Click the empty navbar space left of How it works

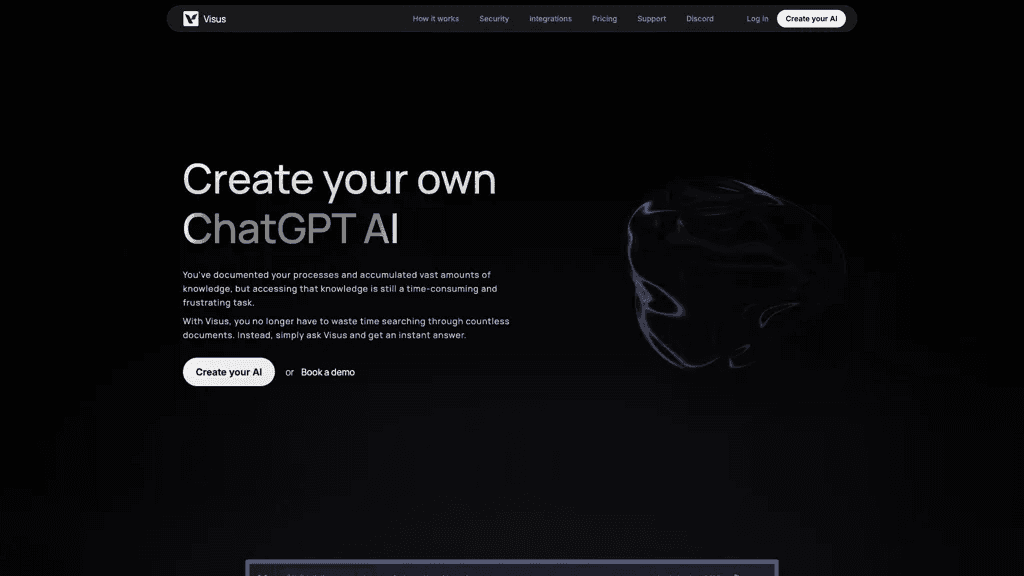point(319,19)
